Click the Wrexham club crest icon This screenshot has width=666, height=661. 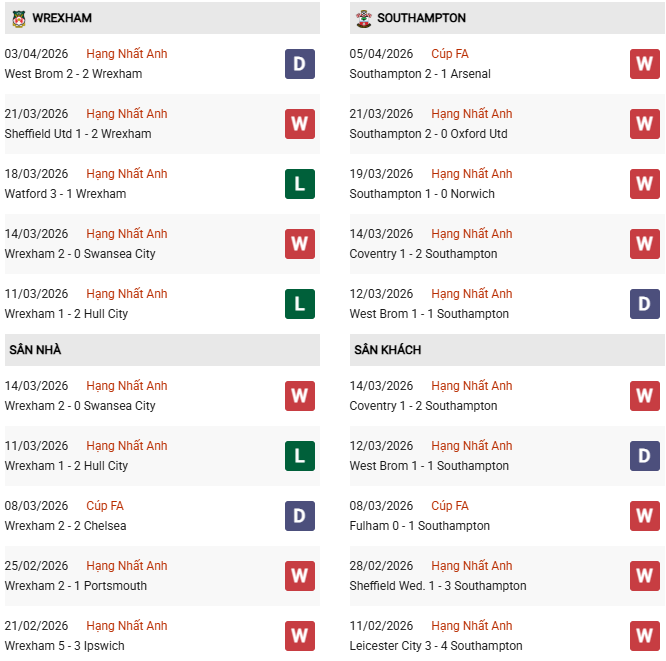(x=18, y=18)
